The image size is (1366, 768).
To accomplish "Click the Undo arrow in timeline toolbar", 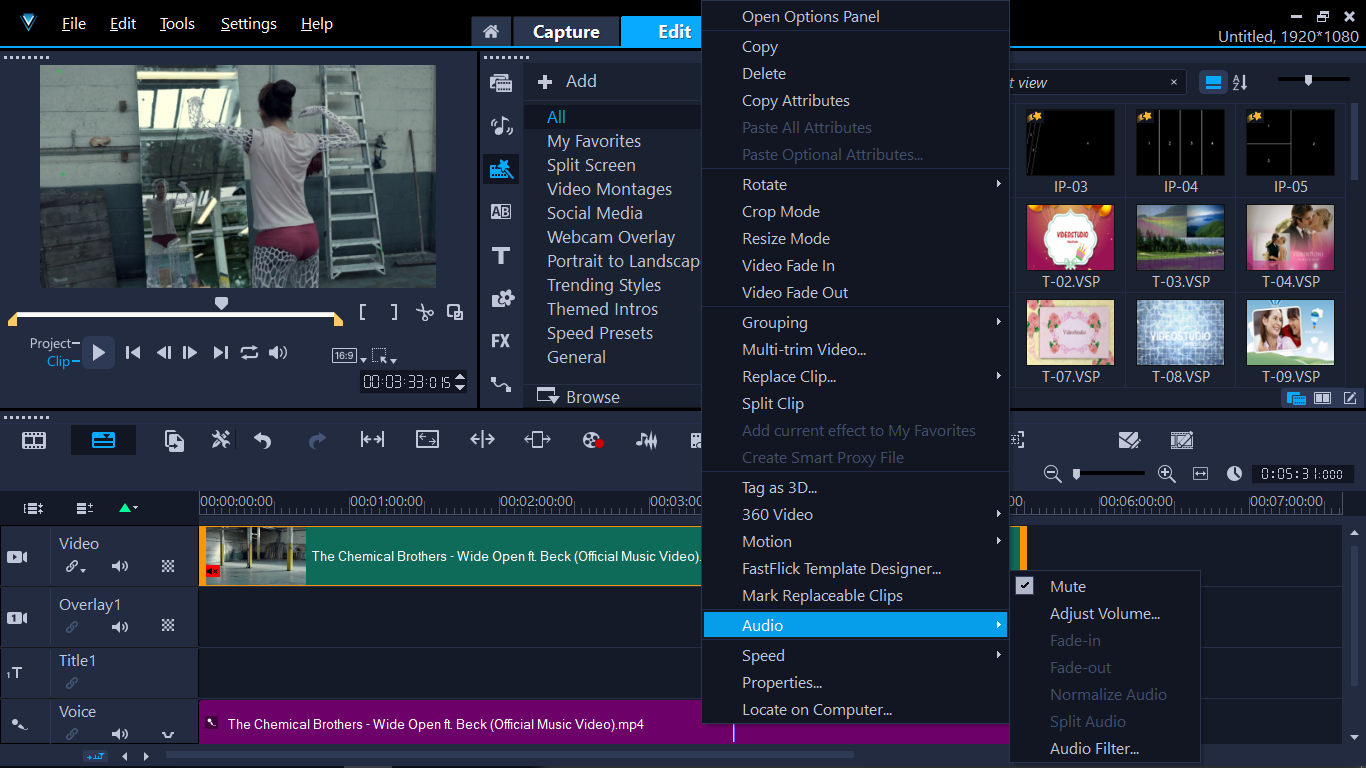I will point(263,440).
